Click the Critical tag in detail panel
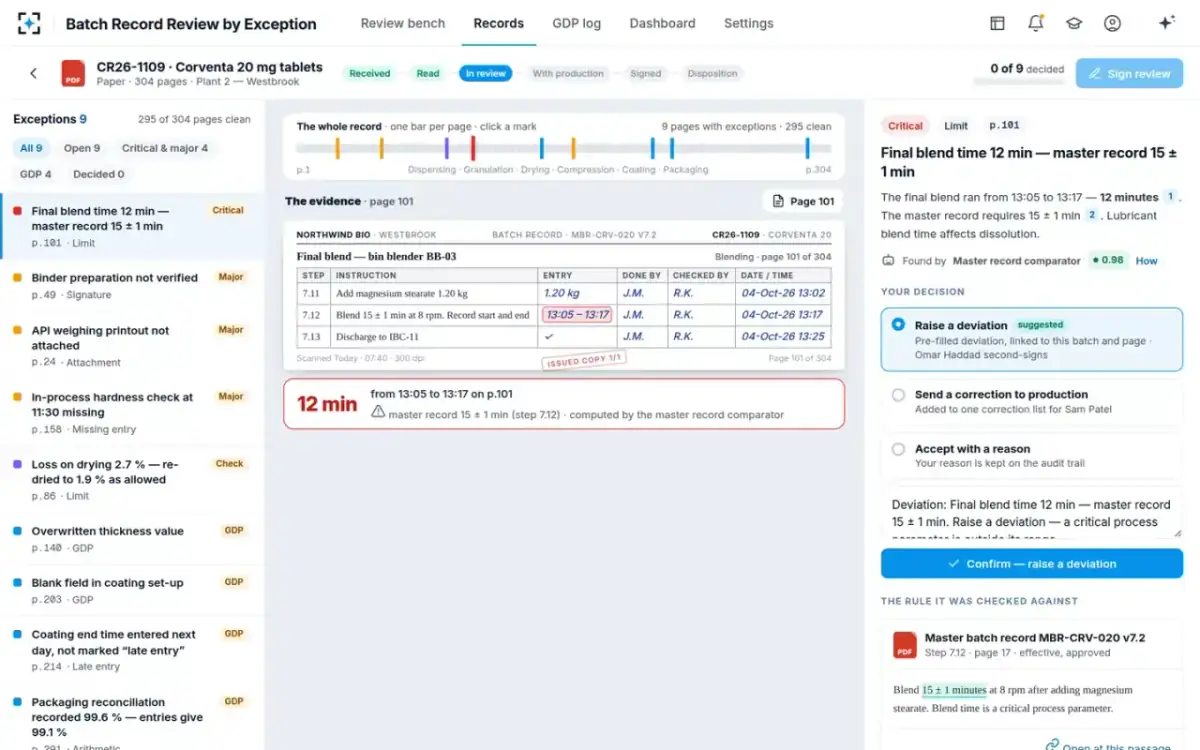The height and width of the screenshot is (750, 1200). (905, 126)
